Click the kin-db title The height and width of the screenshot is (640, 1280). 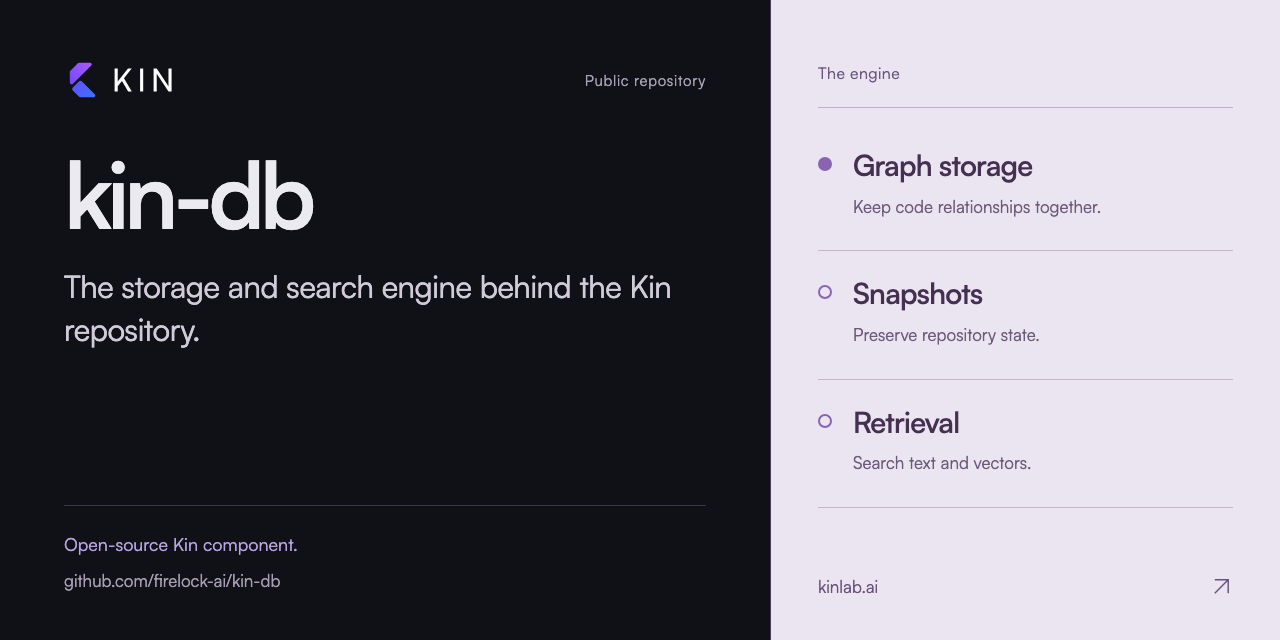[x=190, y=195]
